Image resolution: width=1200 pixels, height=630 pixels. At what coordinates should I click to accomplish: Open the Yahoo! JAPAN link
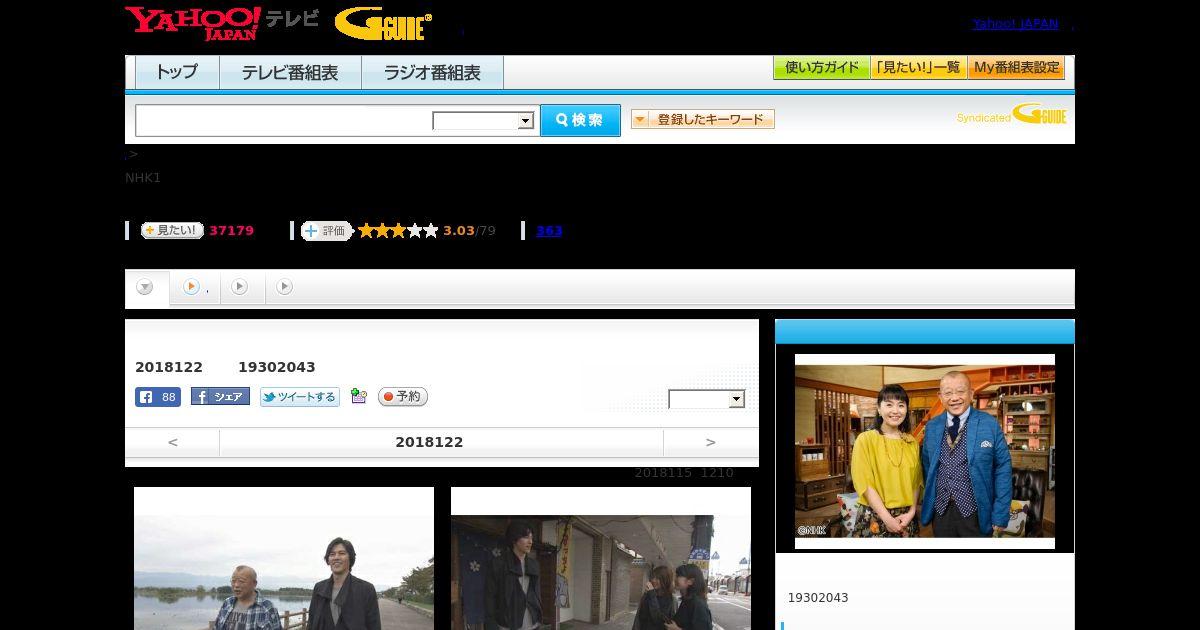coord(1015,24)
